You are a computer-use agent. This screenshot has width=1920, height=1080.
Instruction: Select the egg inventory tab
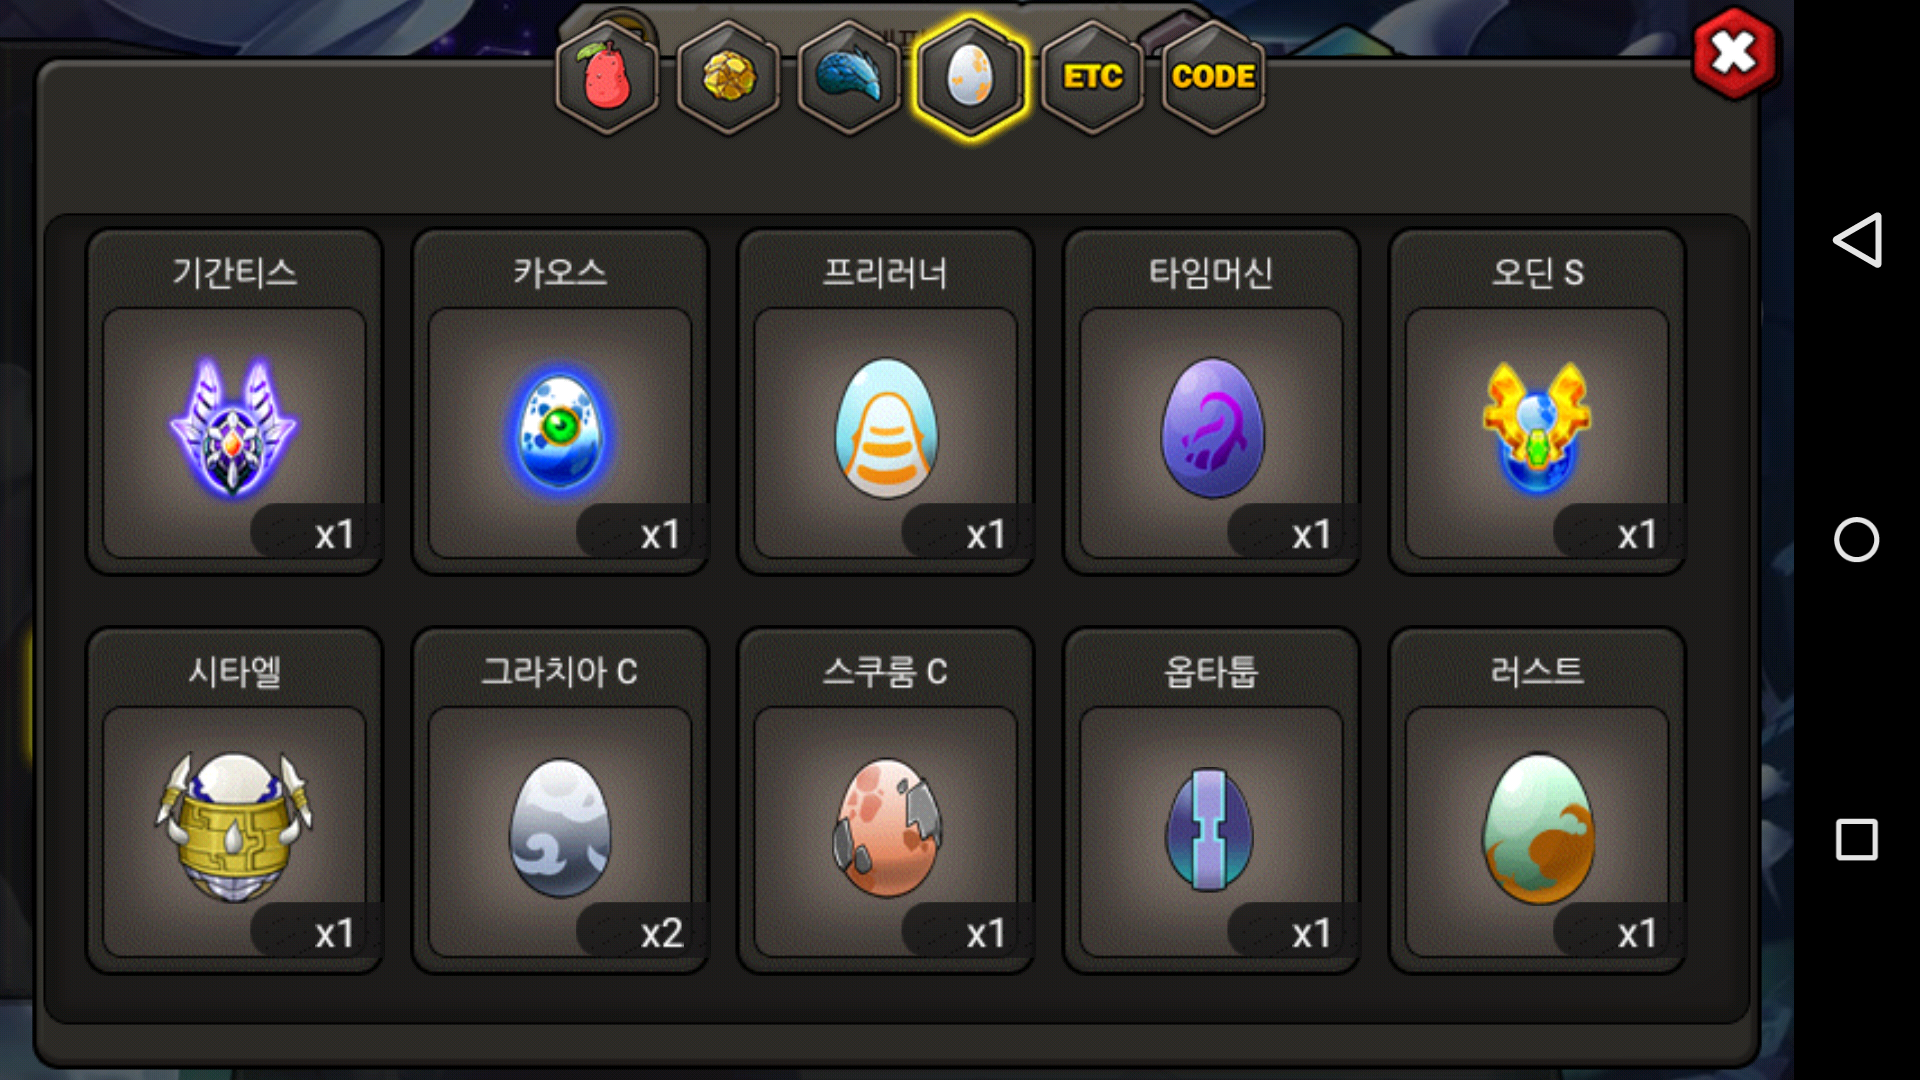pyautogui.click(x=970, y=77)
